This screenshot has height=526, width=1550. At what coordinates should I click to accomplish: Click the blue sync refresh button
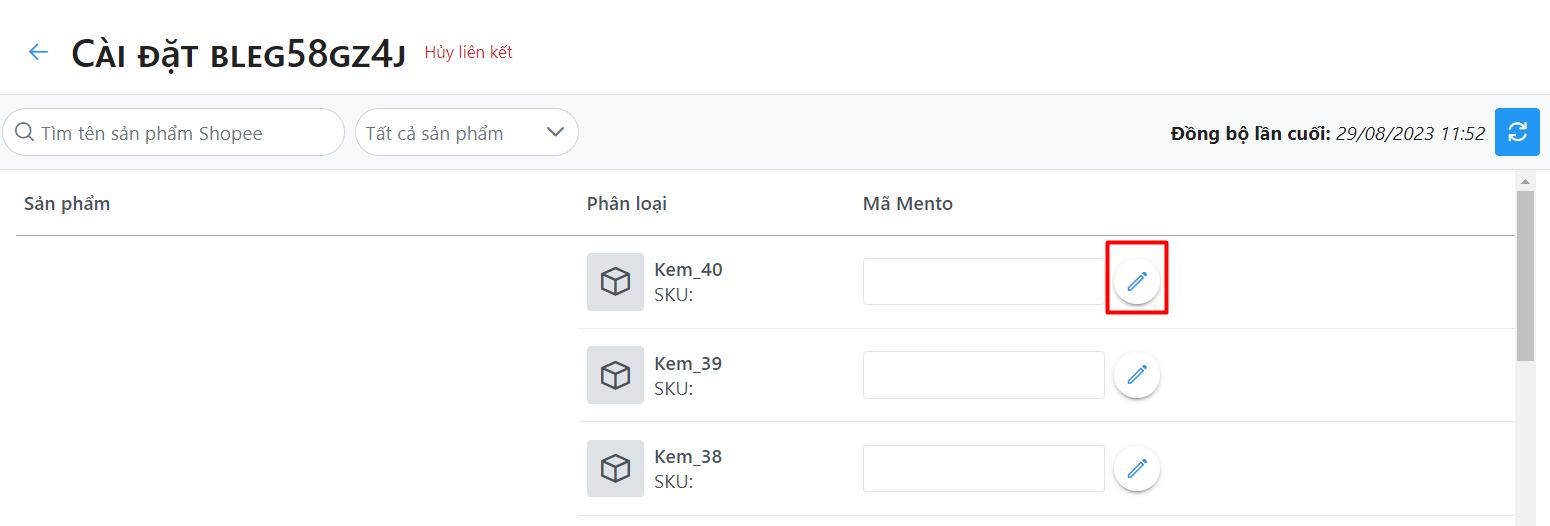1517,132
